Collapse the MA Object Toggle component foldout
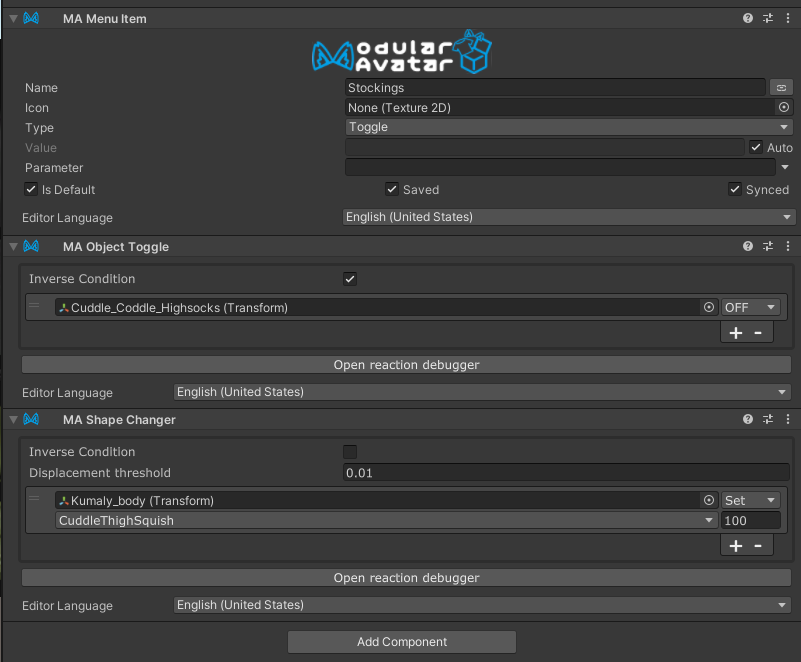The width and height of the screenshot is (801, 662). 14,247
